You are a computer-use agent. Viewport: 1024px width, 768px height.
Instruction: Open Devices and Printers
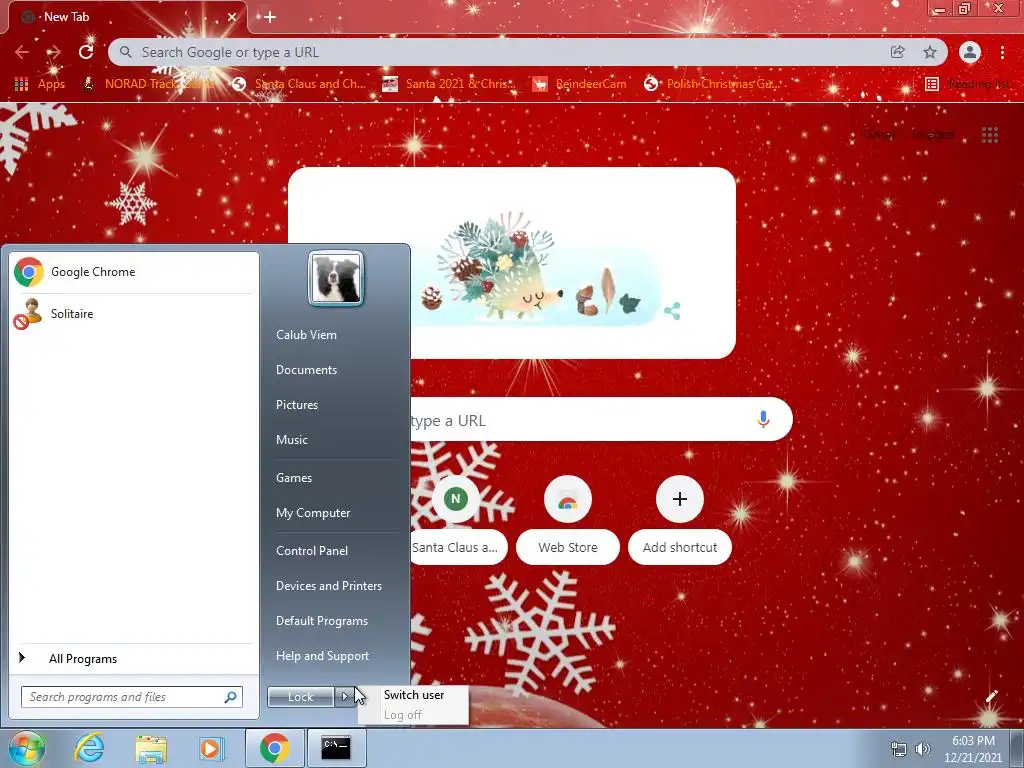328,586
